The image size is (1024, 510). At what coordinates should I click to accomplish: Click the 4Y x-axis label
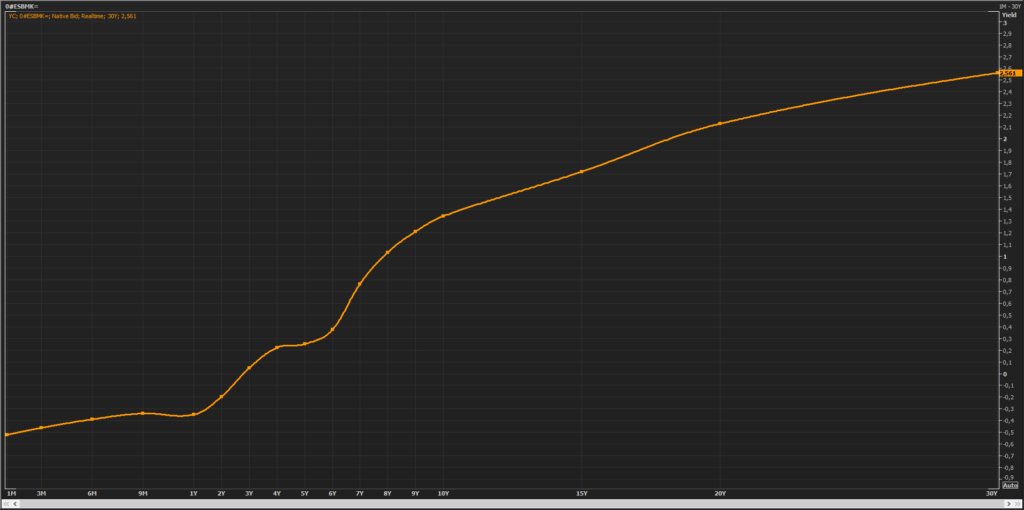coord(277,493)
